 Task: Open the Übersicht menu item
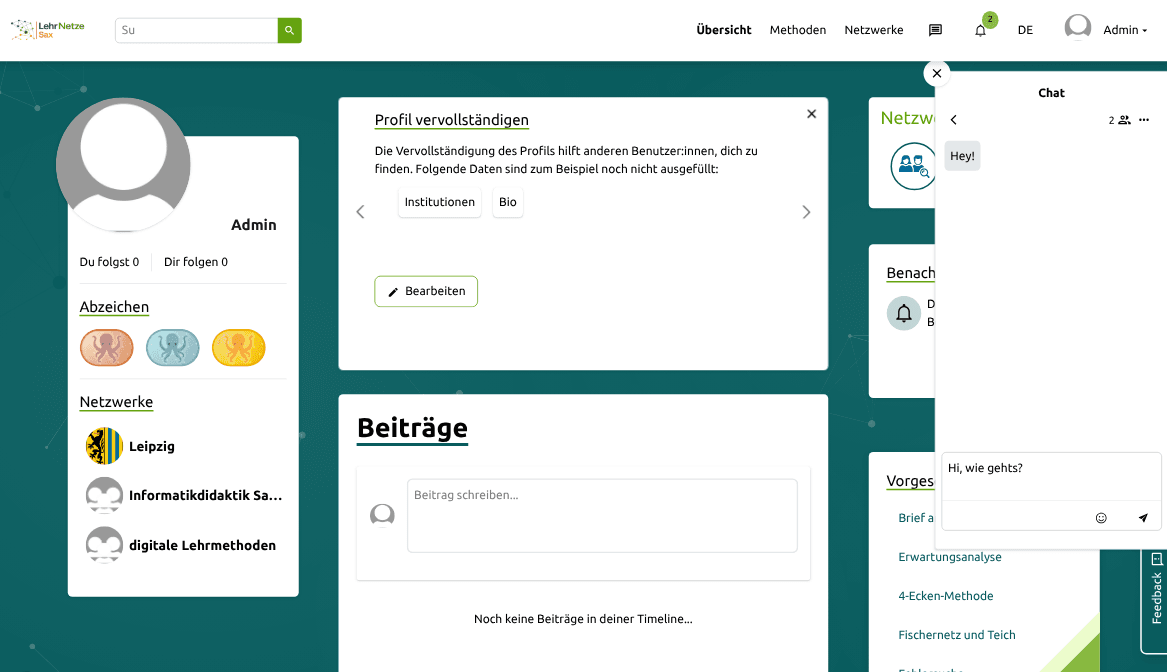click(x=723, y=30)
